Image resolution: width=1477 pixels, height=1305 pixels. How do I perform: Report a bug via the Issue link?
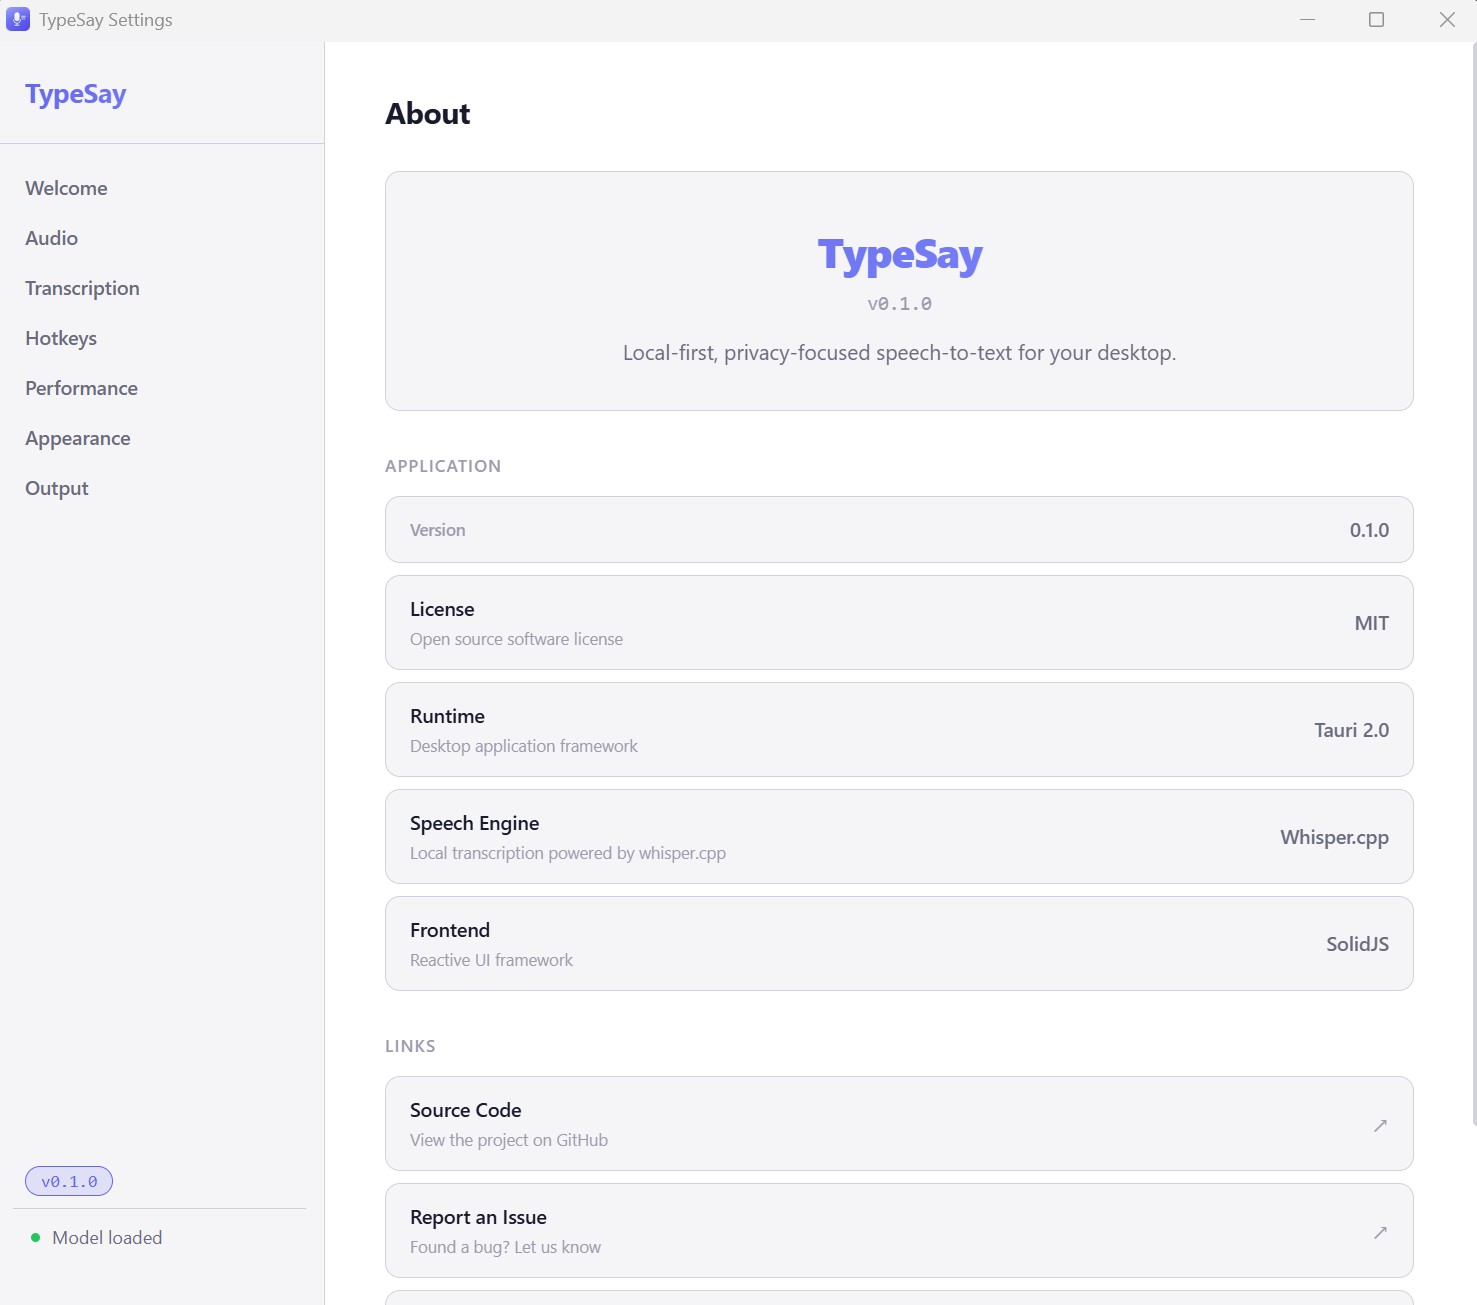[898, 1231]
